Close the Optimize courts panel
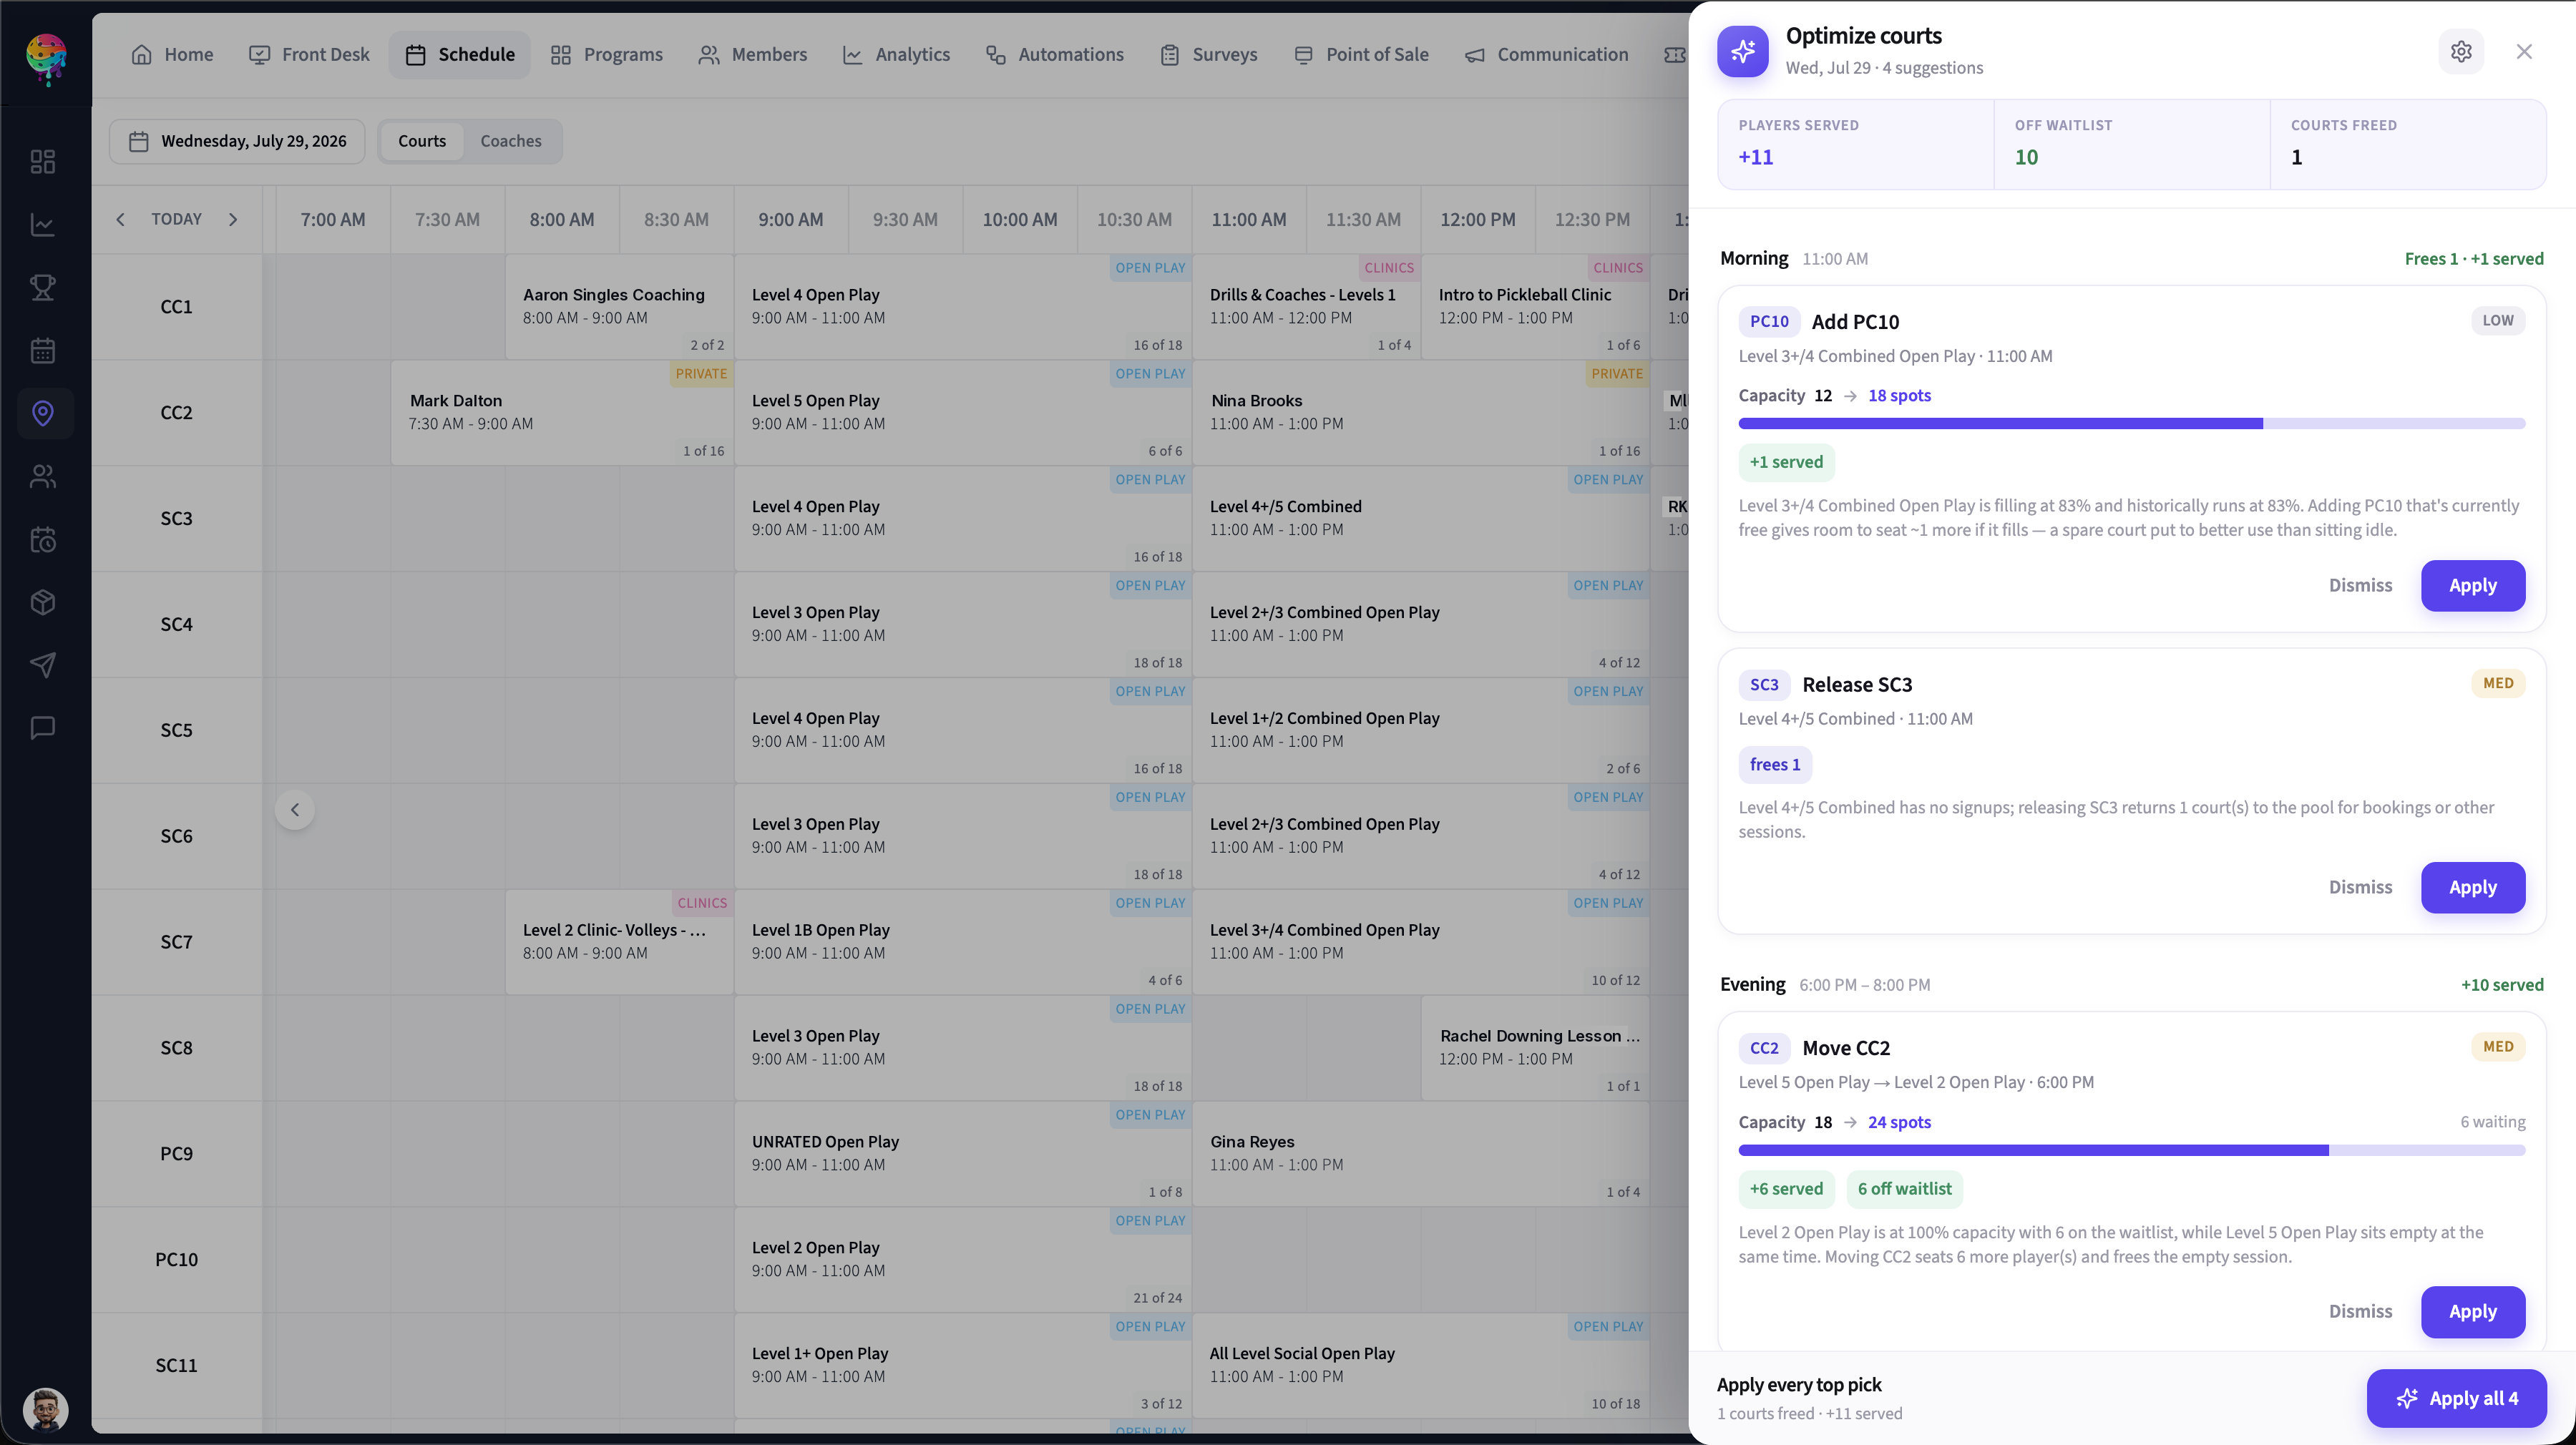Image resolution: width=2576 pixels, height=1445 pixels. point(2524,52)
